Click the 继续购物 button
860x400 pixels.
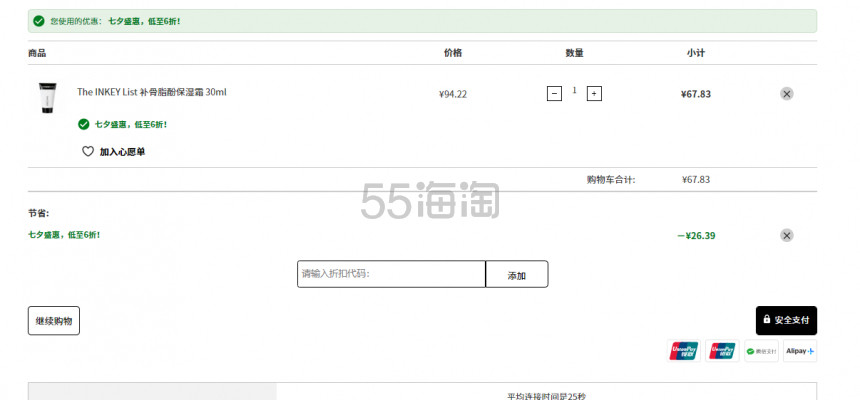(x=54, y=320)
